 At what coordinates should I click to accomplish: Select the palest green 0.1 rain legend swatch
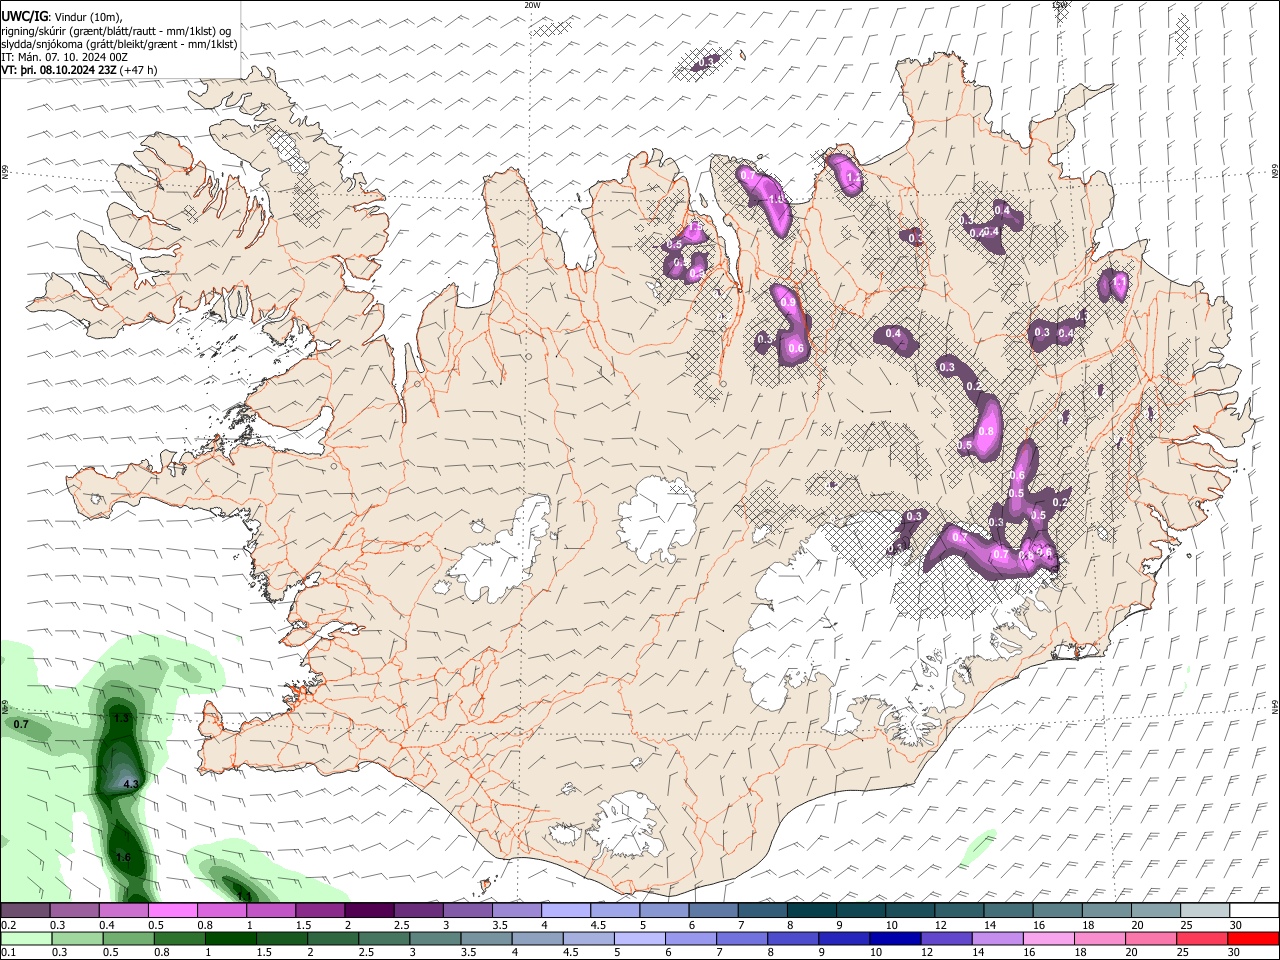click(25, 938)
